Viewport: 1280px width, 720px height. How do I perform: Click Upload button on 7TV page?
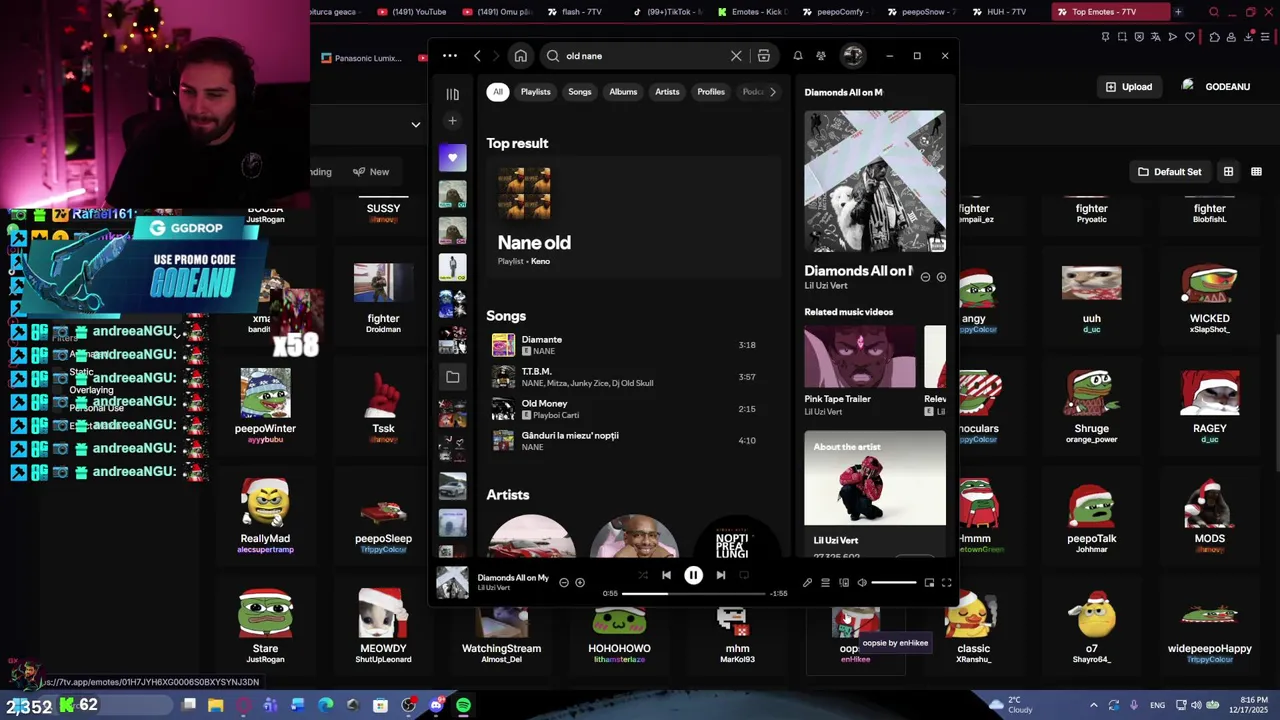1129,87
